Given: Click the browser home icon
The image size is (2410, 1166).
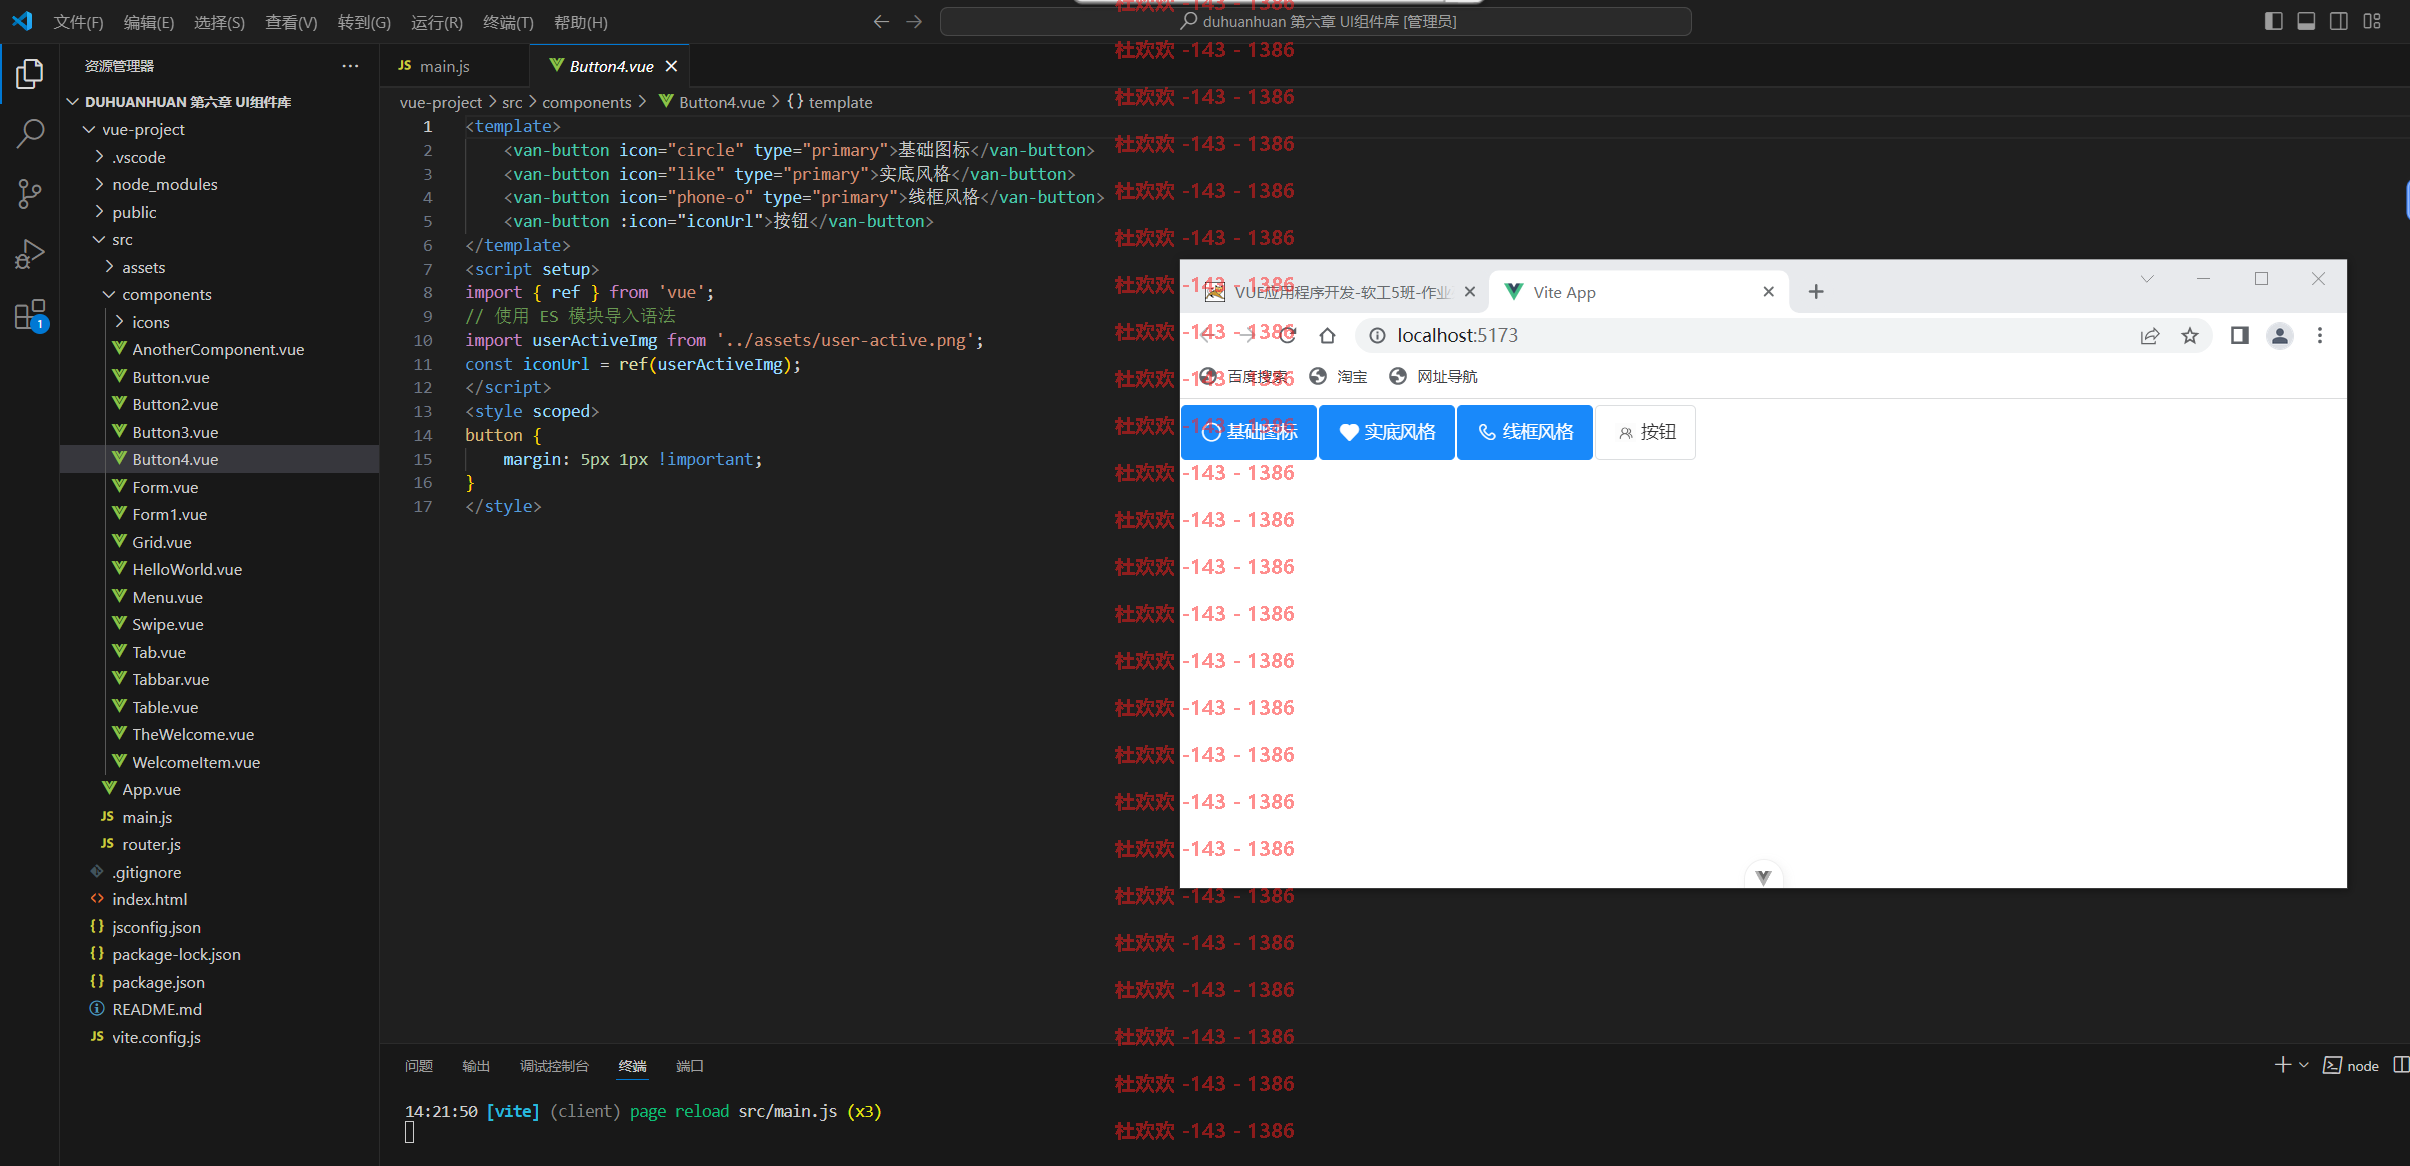Looking at the screenshot, I should coord(1327,335).
